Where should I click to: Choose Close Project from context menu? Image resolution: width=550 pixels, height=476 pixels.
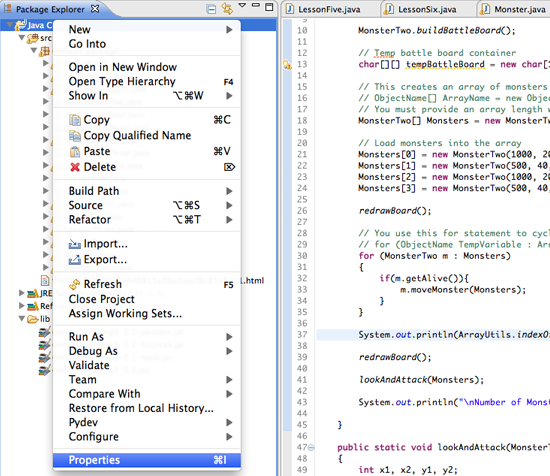(102, 299)
